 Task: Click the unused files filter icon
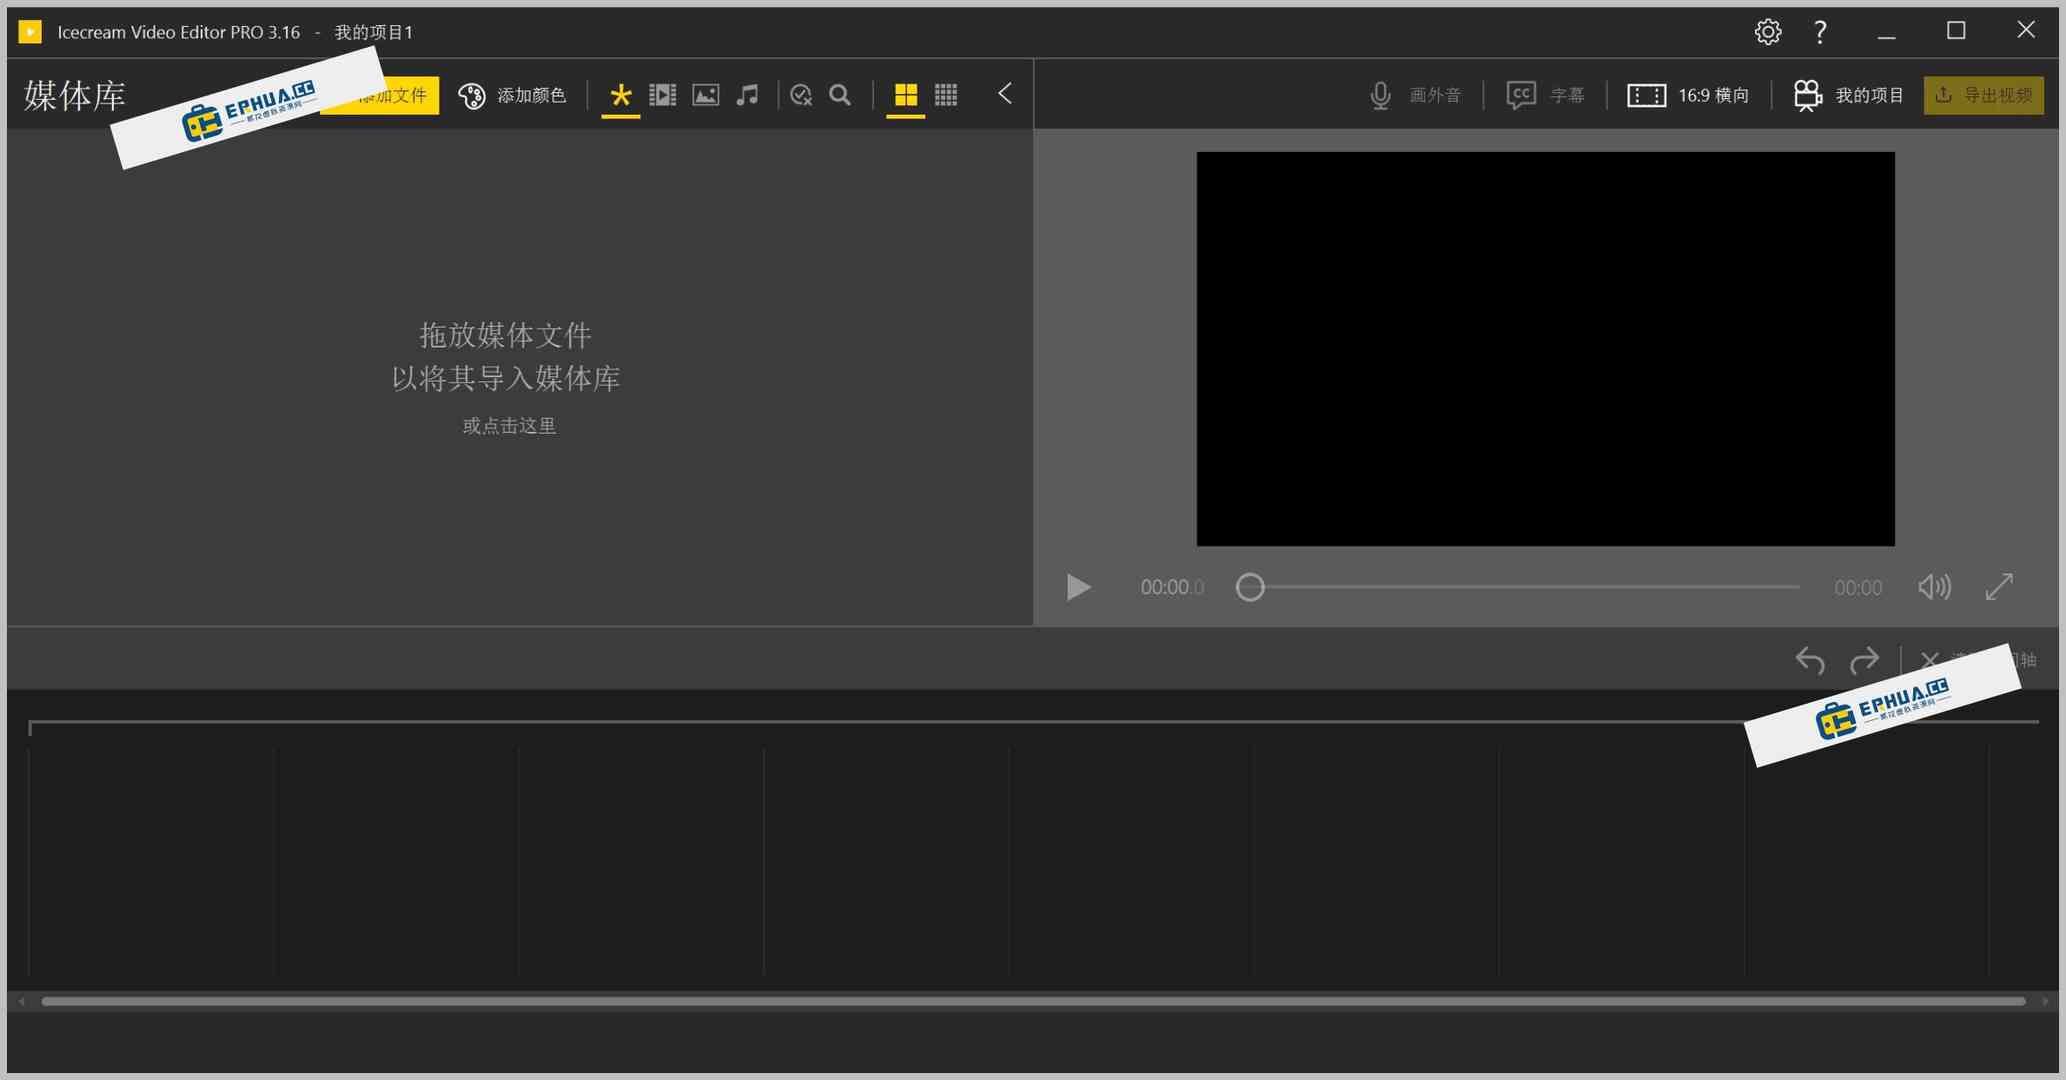(800, 94)
